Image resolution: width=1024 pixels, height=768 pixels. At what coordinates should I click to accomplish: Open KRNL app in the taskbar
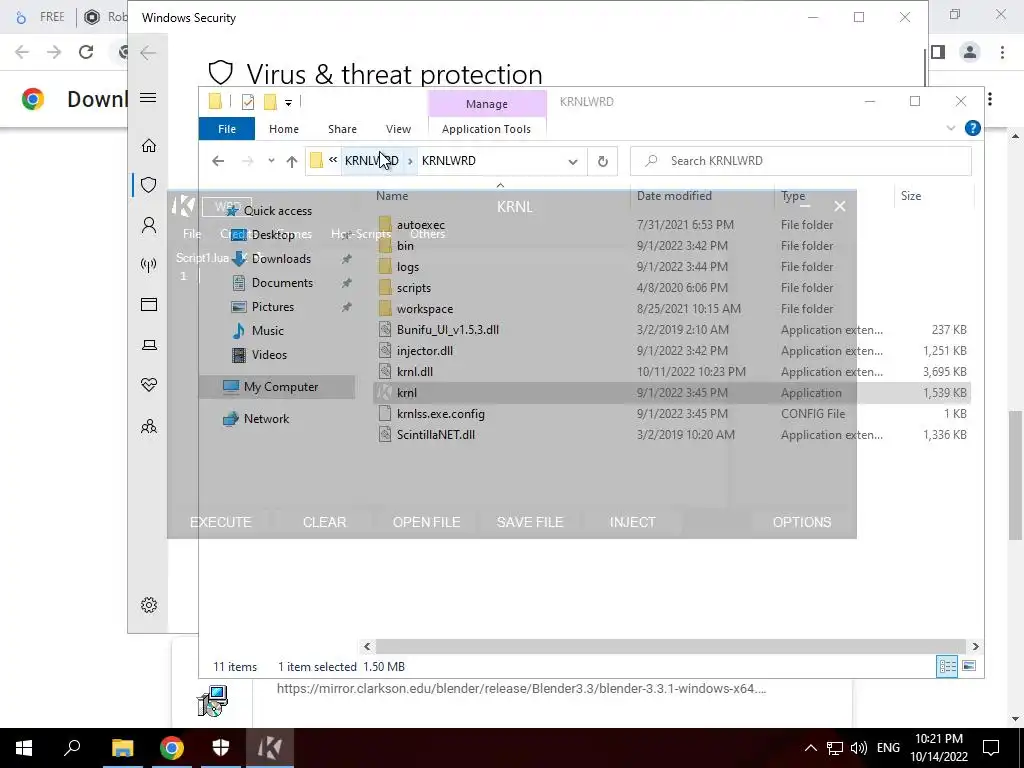tap(270, 748)
